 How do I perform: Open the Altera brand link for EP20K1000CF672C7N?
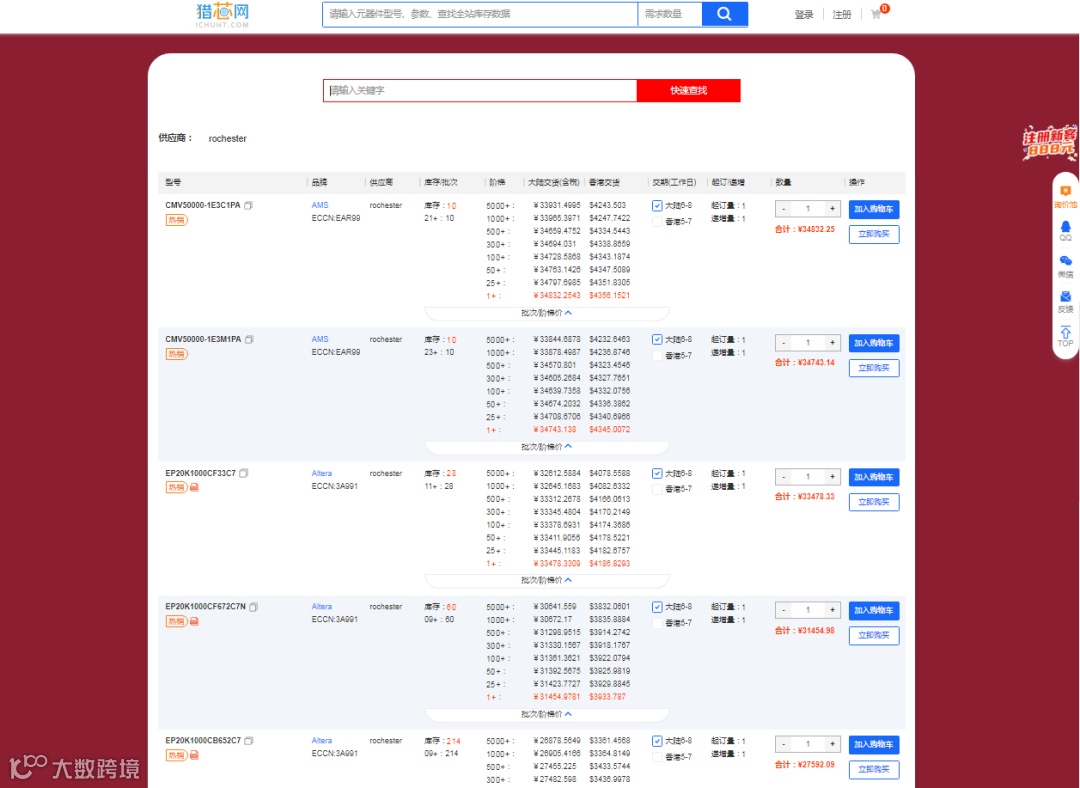(x=322, y=607)
